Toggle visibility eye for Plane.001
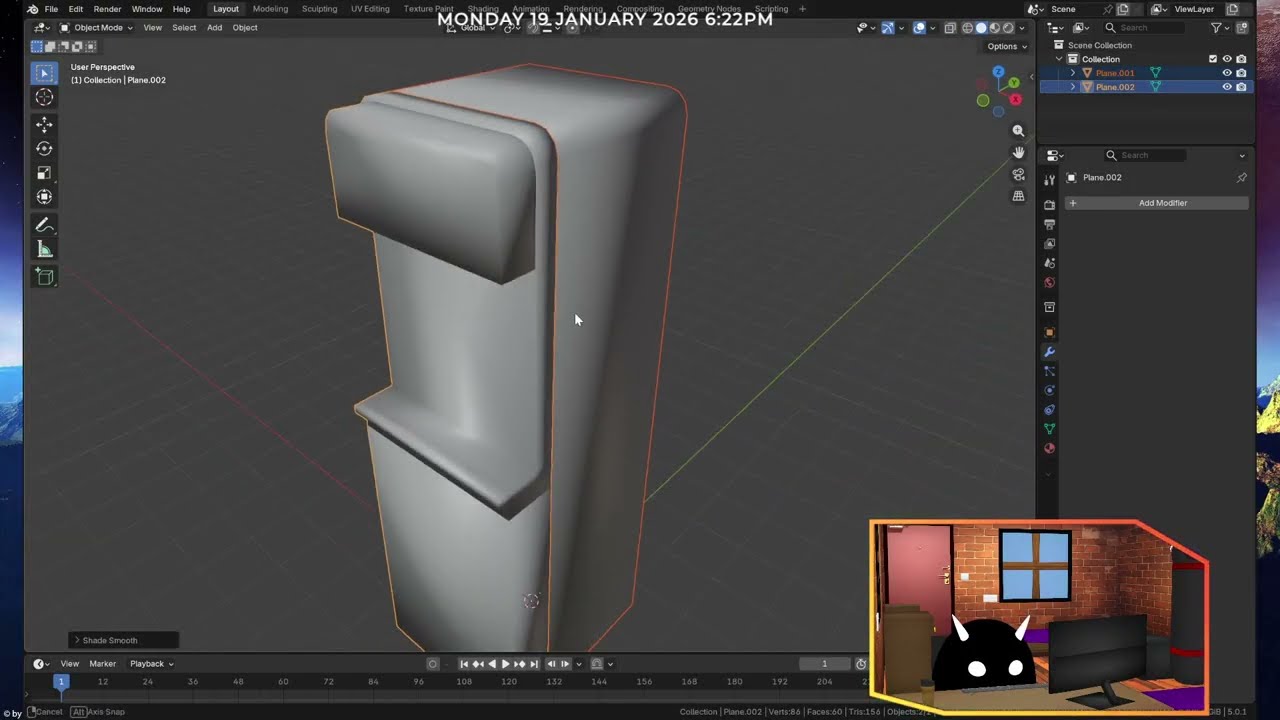1280x720 pixels. [x=1227, y=73]
